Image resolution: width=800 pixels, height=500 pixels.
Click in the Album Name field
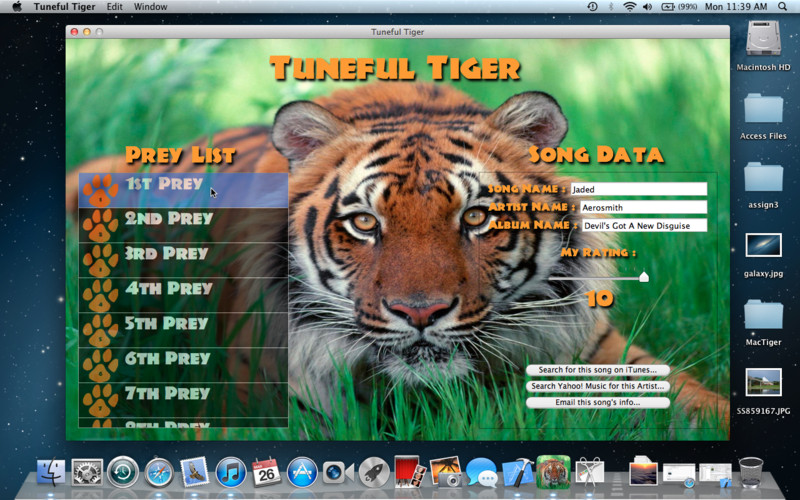click(x=644, y=226)
